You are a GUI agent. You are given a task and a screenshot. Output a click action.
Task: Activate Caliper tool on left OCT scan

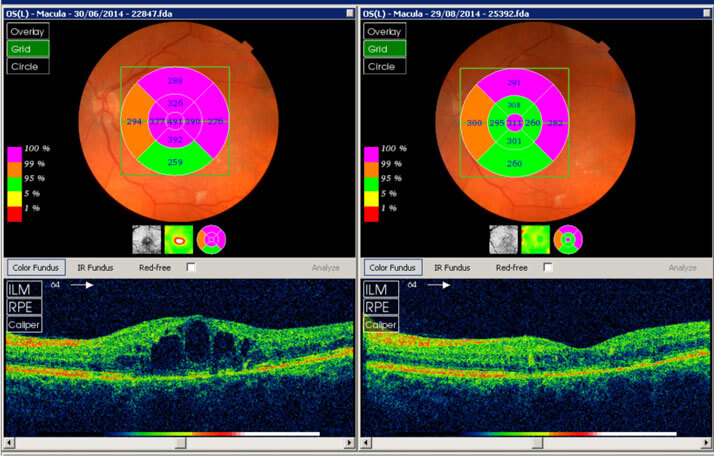(x=25, y=324)
